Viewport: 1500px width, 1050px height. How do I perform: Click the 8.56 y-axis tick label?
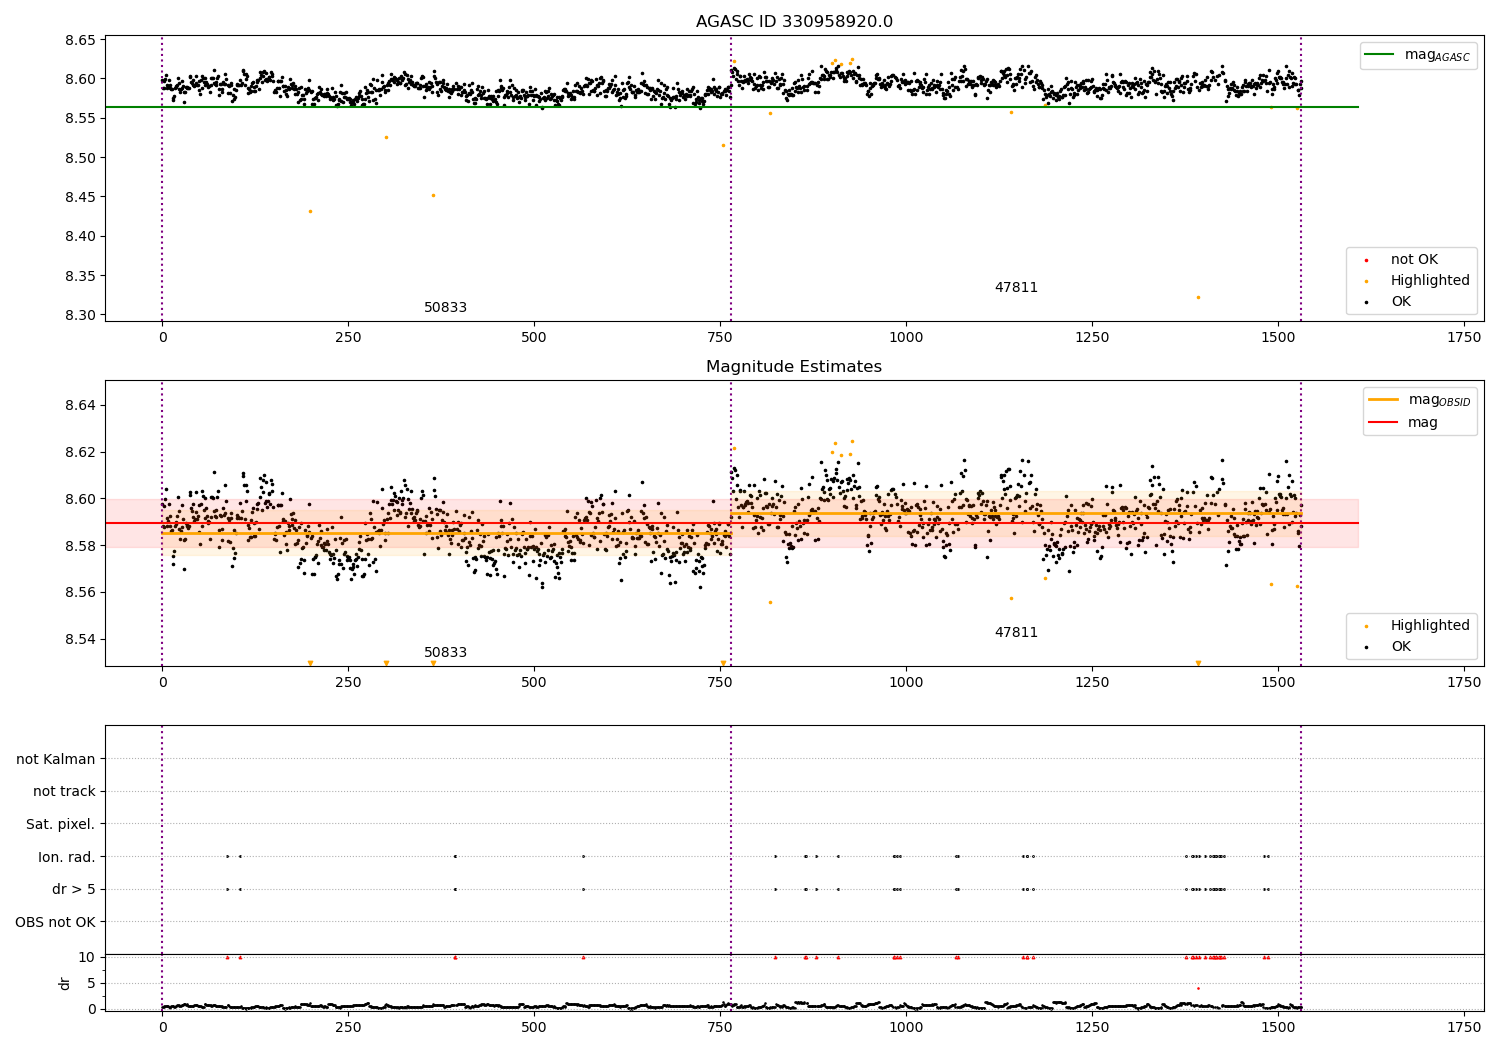[80, 593]
